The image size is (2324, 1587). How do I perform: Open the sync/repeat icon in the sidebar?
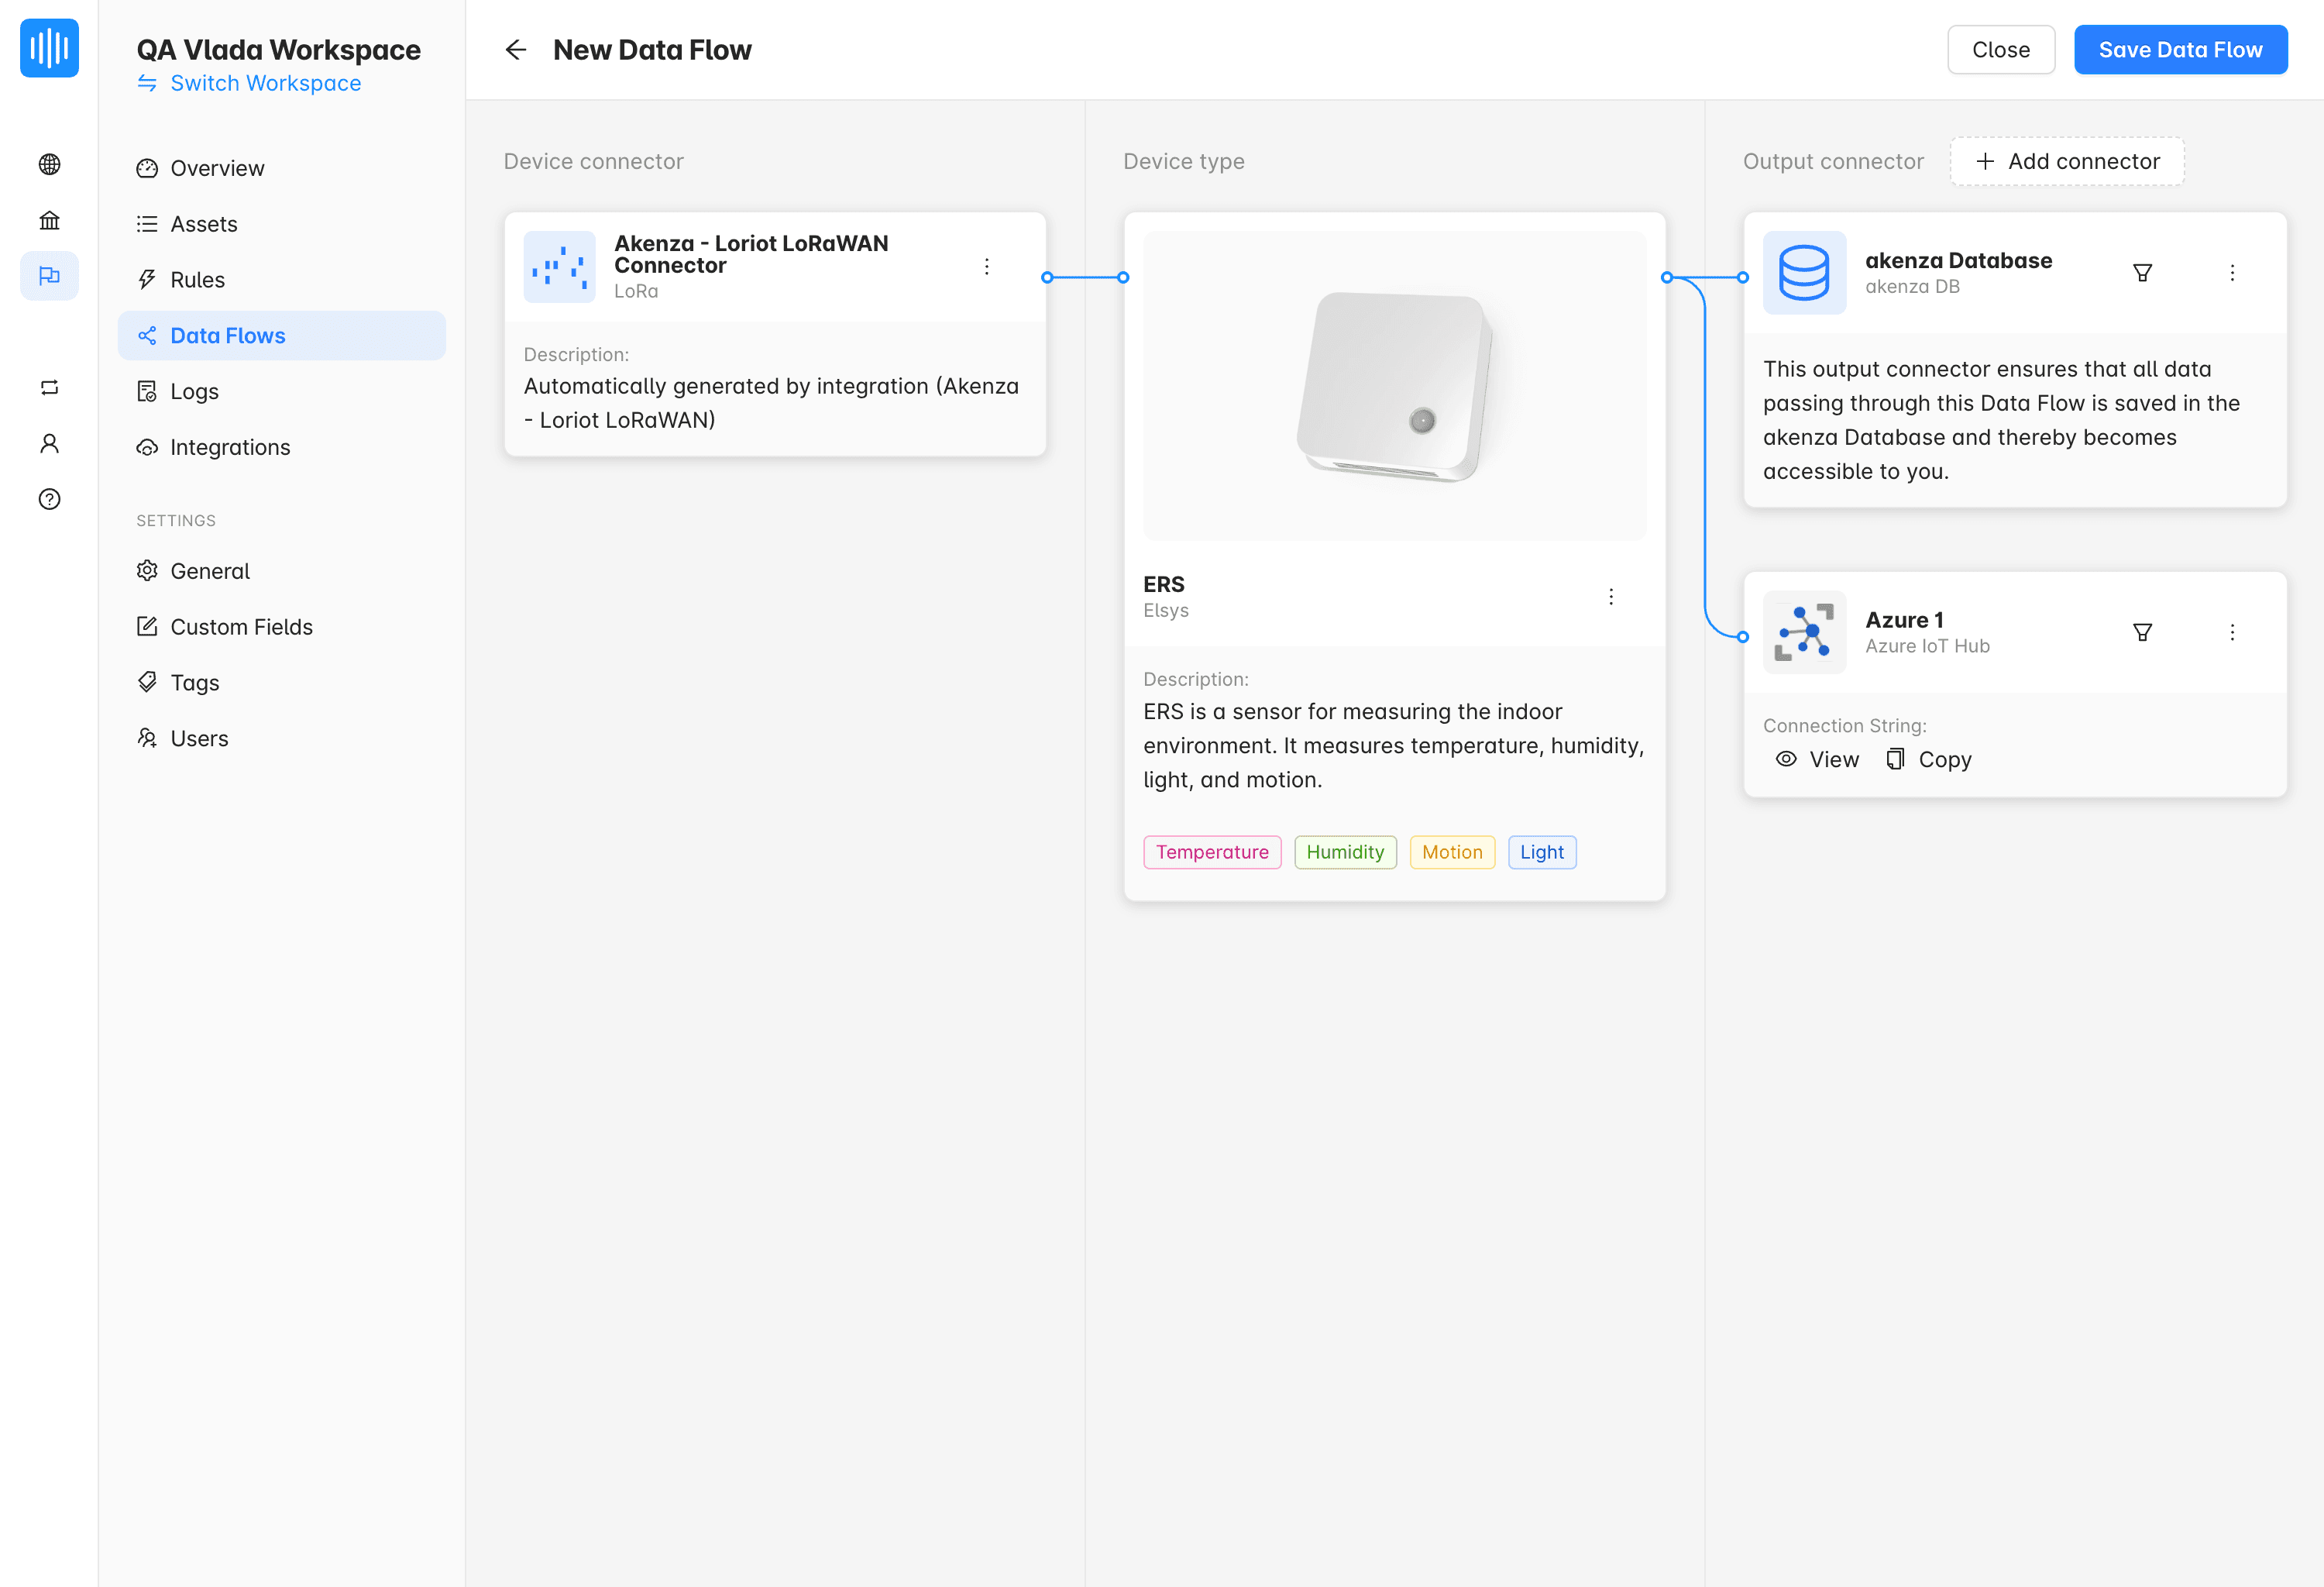pos(49,387)
